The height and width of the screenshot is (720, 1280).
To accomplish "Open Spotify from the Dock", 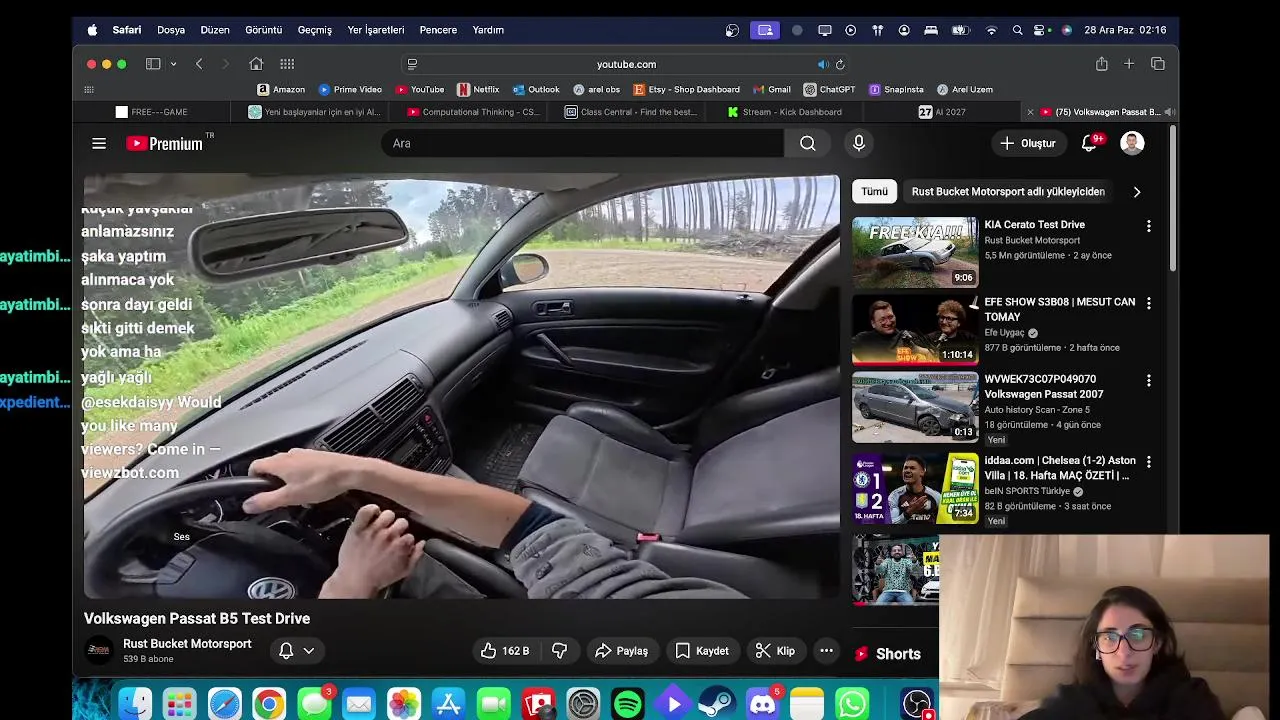I will pos(628,704).
